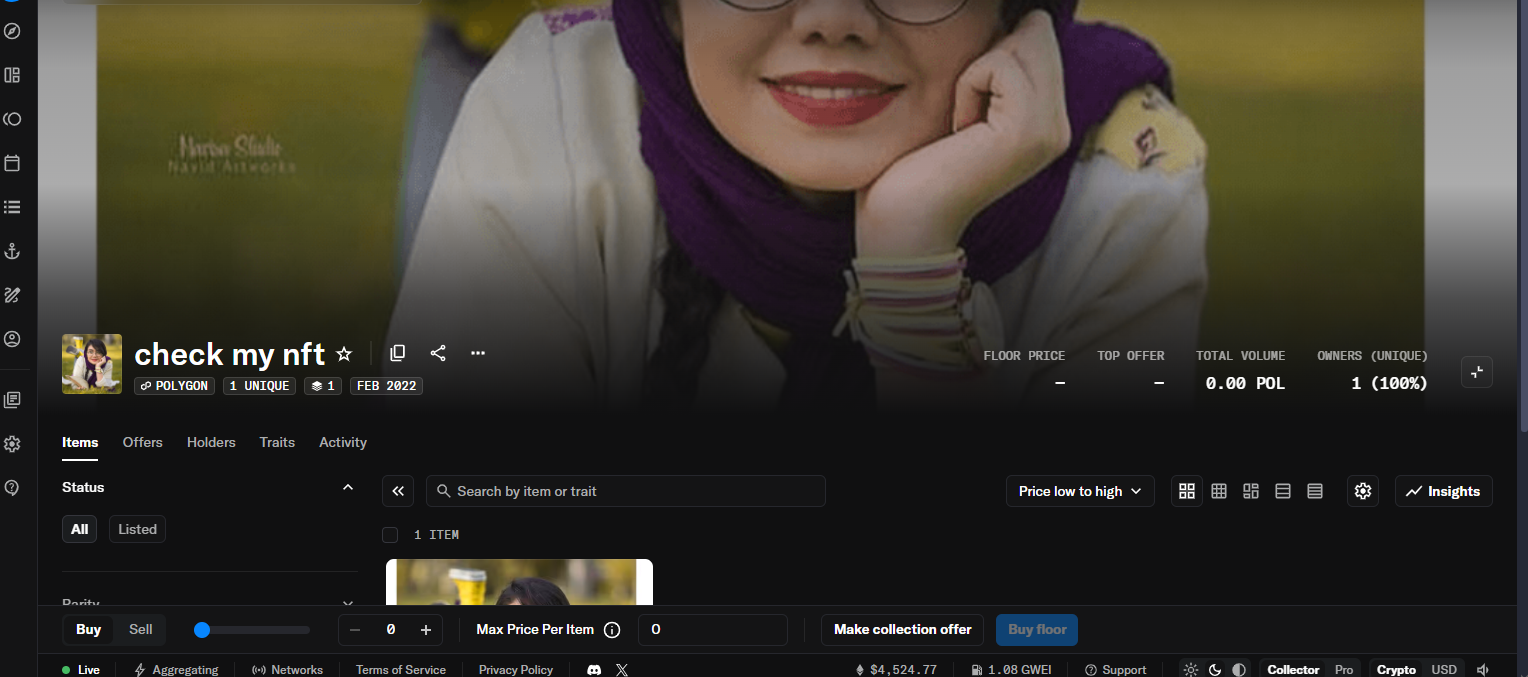Switch to Sell mode
1528x677 pixels.
[x=141, y=629]
